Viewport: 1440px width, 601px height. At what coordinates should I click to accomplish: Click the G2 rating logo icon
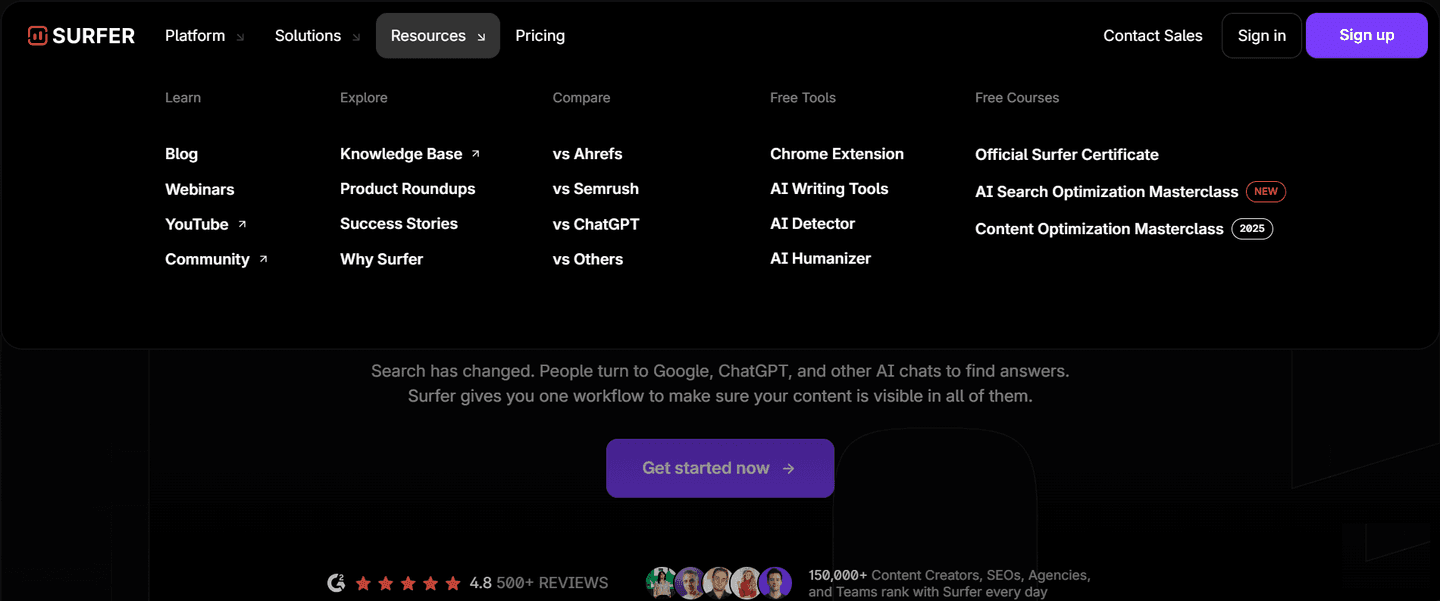pyautogui.click(x=336, y=583)
